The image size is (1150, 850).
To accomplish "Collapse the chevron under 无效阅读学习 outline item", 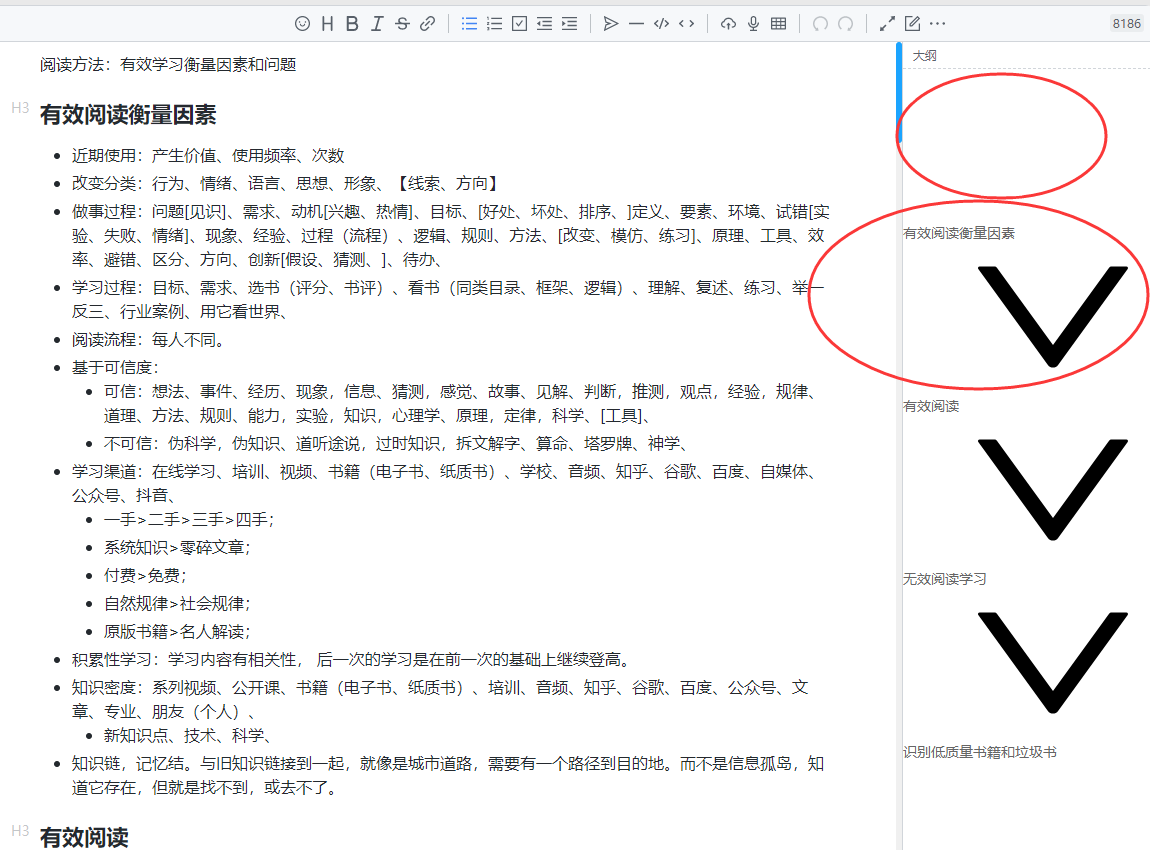I will tap(1052, 662).
